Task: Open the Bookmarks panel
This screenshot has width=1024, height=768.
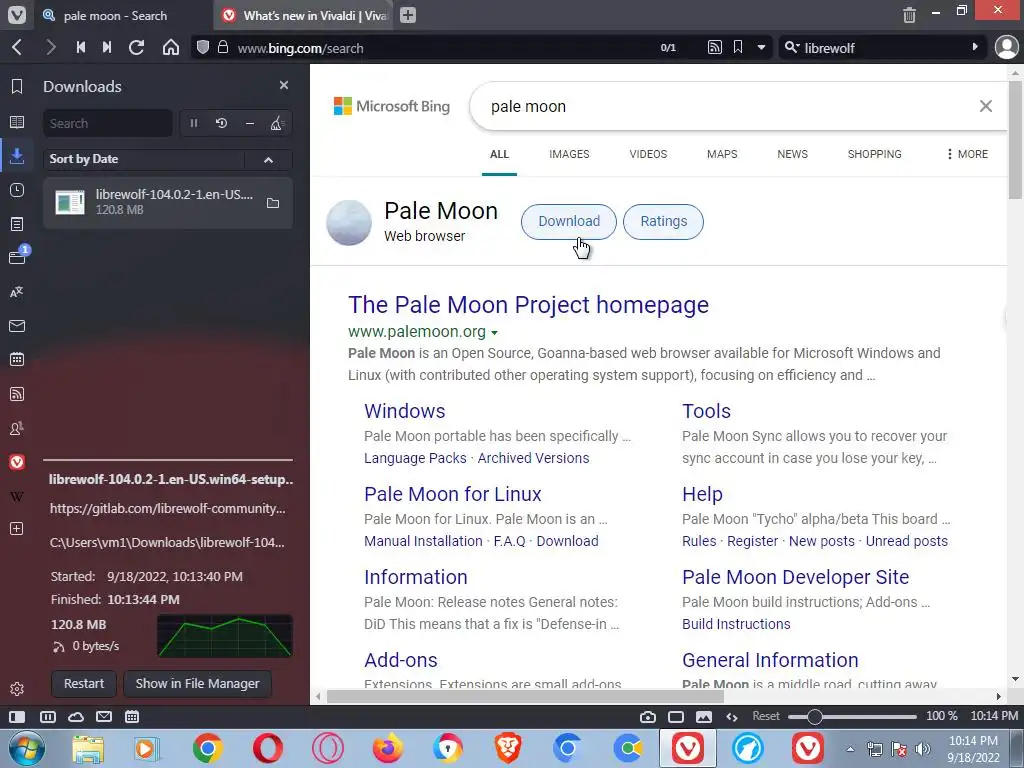Action: pyautogui.click(x=17, y=86)
